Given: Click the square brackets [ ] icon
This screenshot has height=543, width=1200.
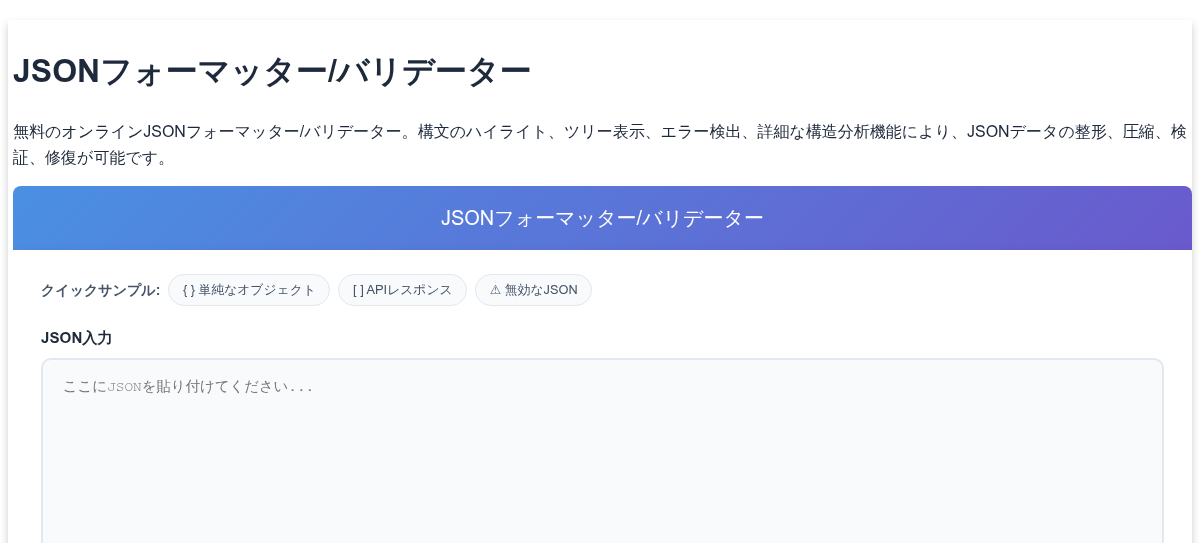Looking at the screenshot, I should click(358, 290).
